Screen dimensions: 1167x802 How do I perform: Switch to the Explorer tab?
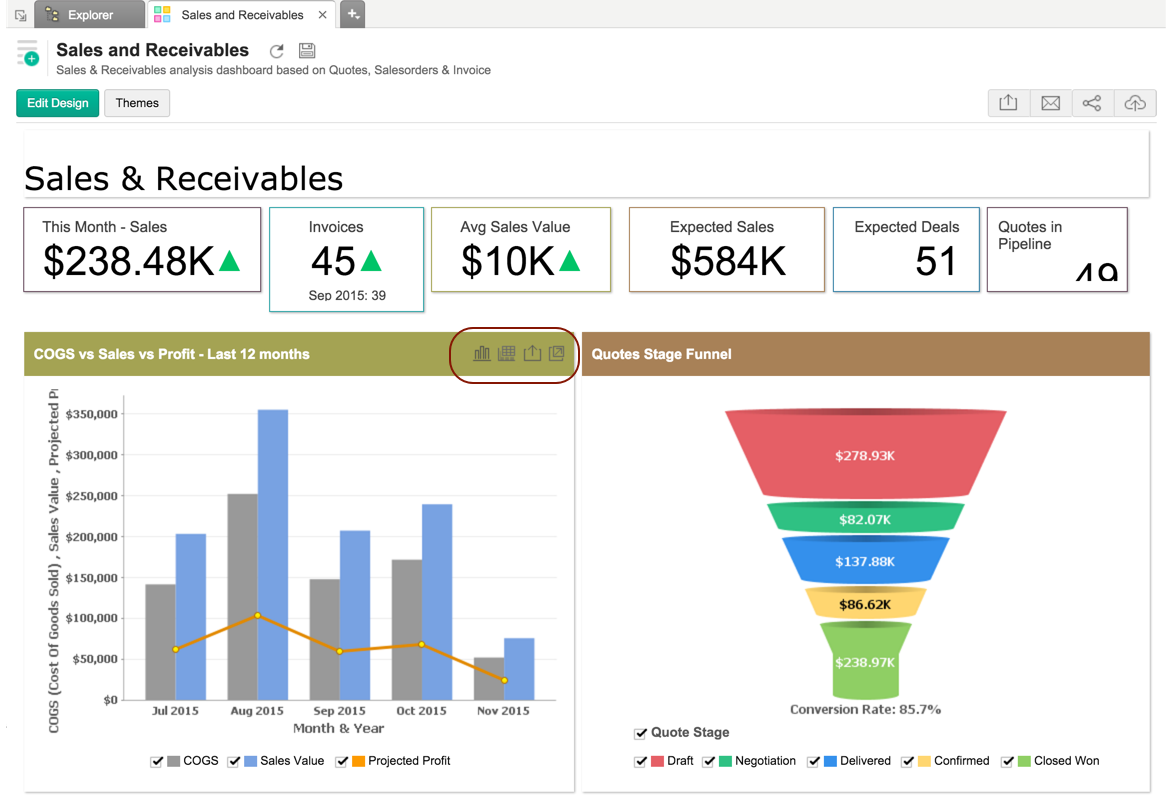point(90,15)
